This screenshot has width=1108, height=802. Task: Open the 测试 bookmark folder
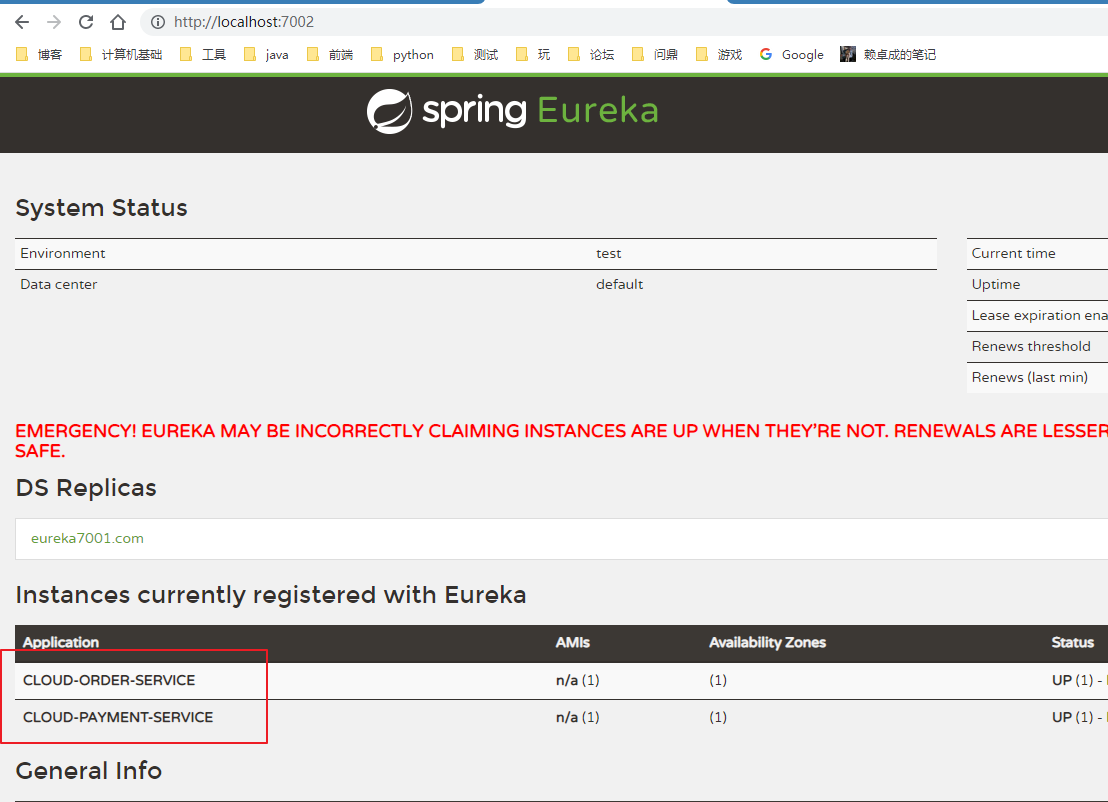475,54
